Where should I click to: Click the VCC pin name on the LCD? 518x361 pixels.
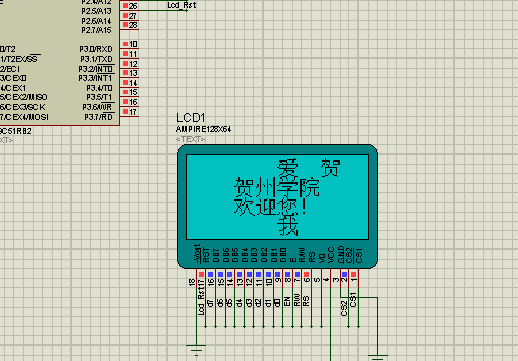coord(331,255)
